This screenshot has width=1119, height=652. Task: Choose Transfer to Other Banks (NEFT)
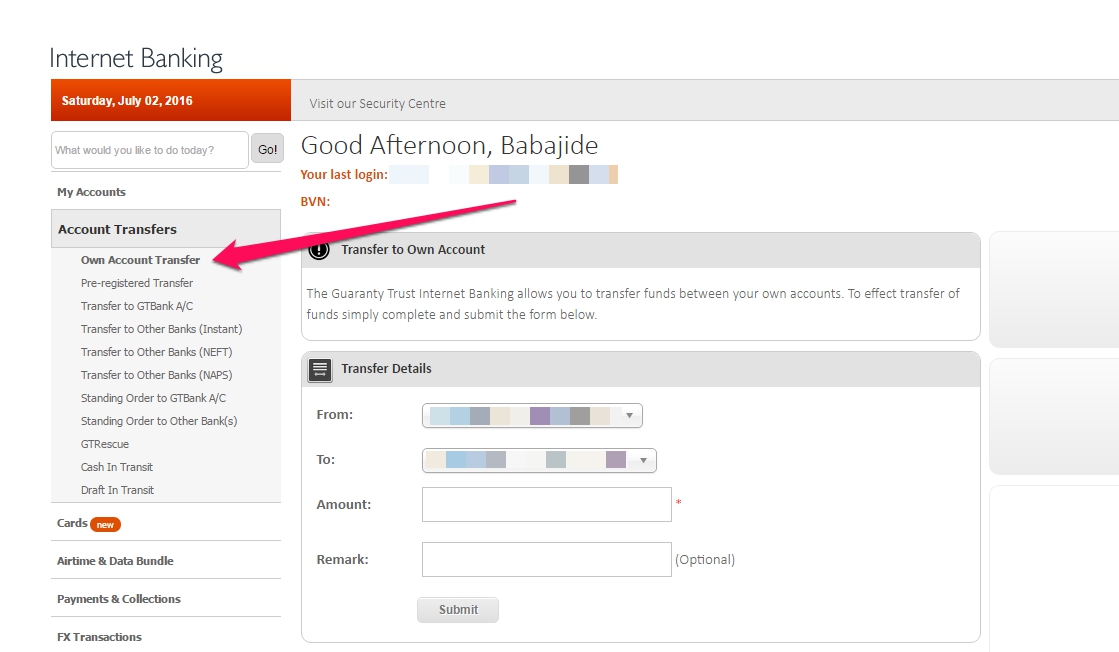(x=156, y=352)
